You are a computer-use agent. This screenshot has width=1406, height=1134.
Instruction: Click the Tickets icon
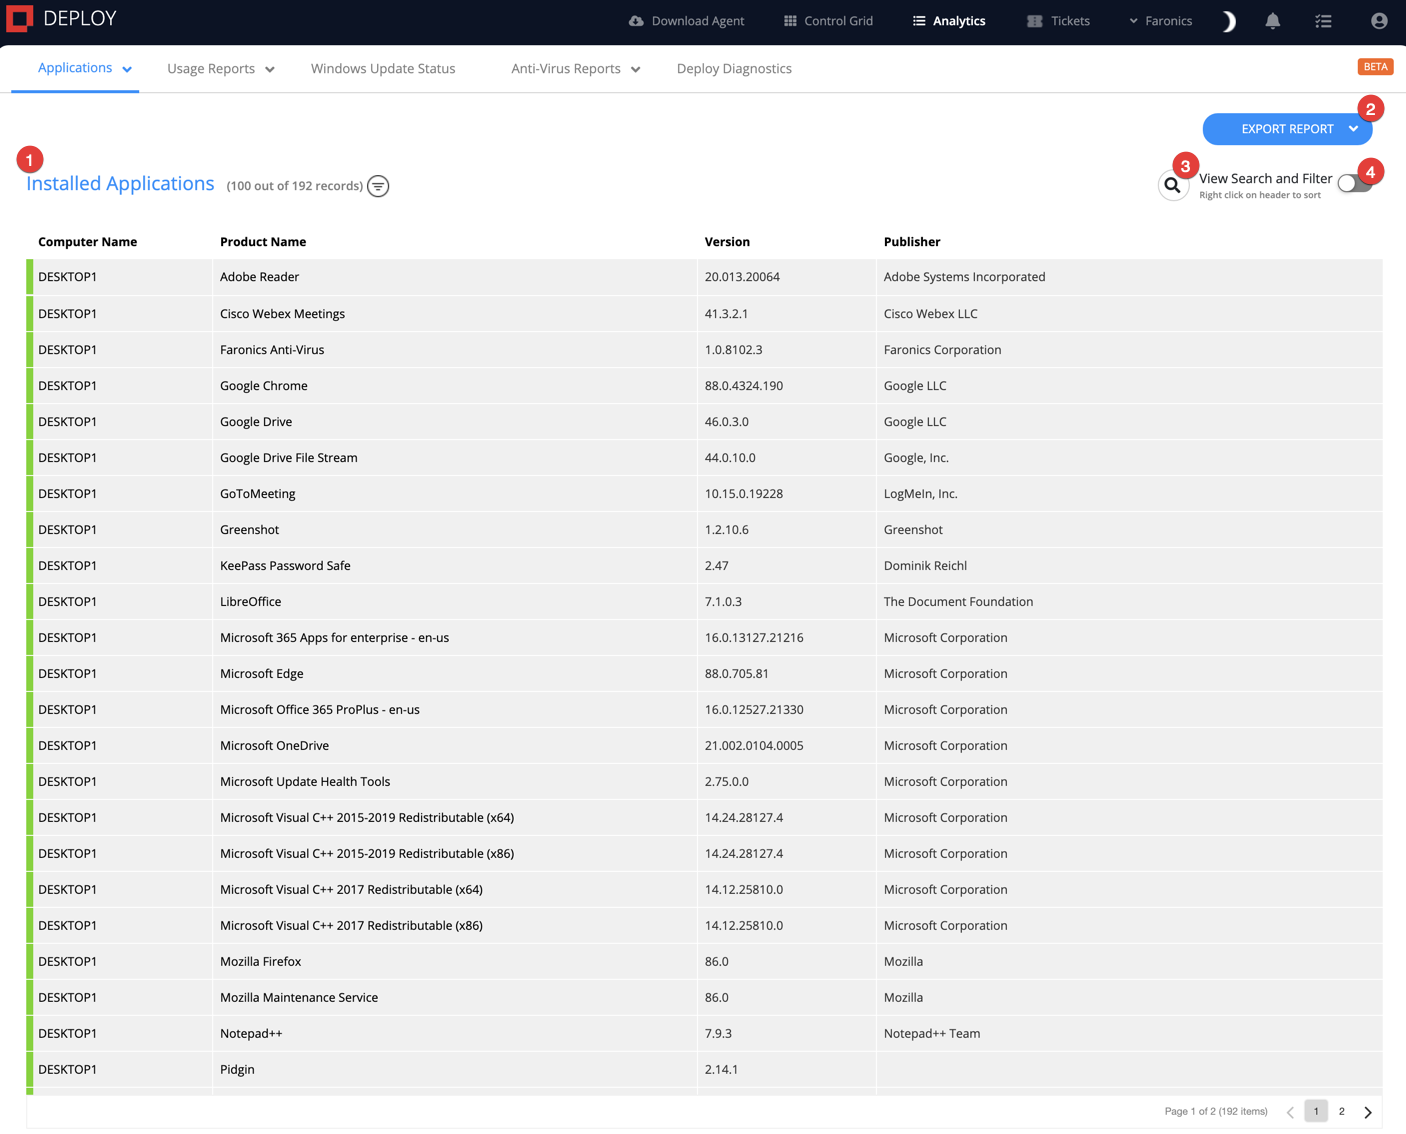[1035, 21]
